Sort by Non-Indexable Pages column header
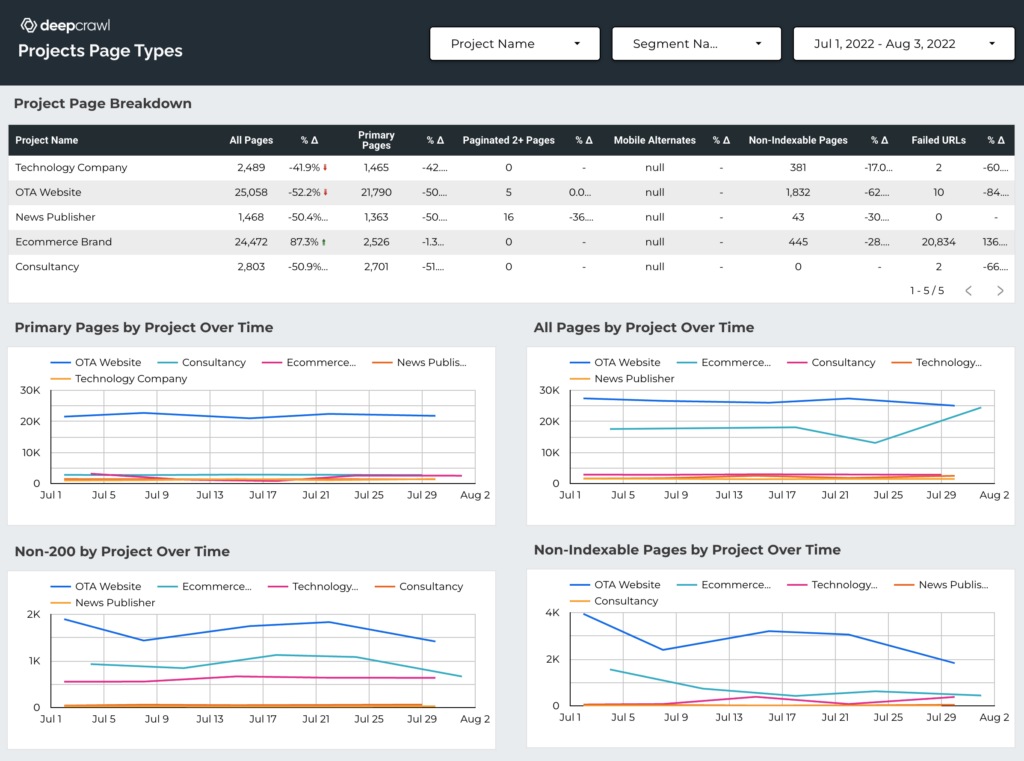This screenshot has width=1024, height=761. (x=798, y=141)
